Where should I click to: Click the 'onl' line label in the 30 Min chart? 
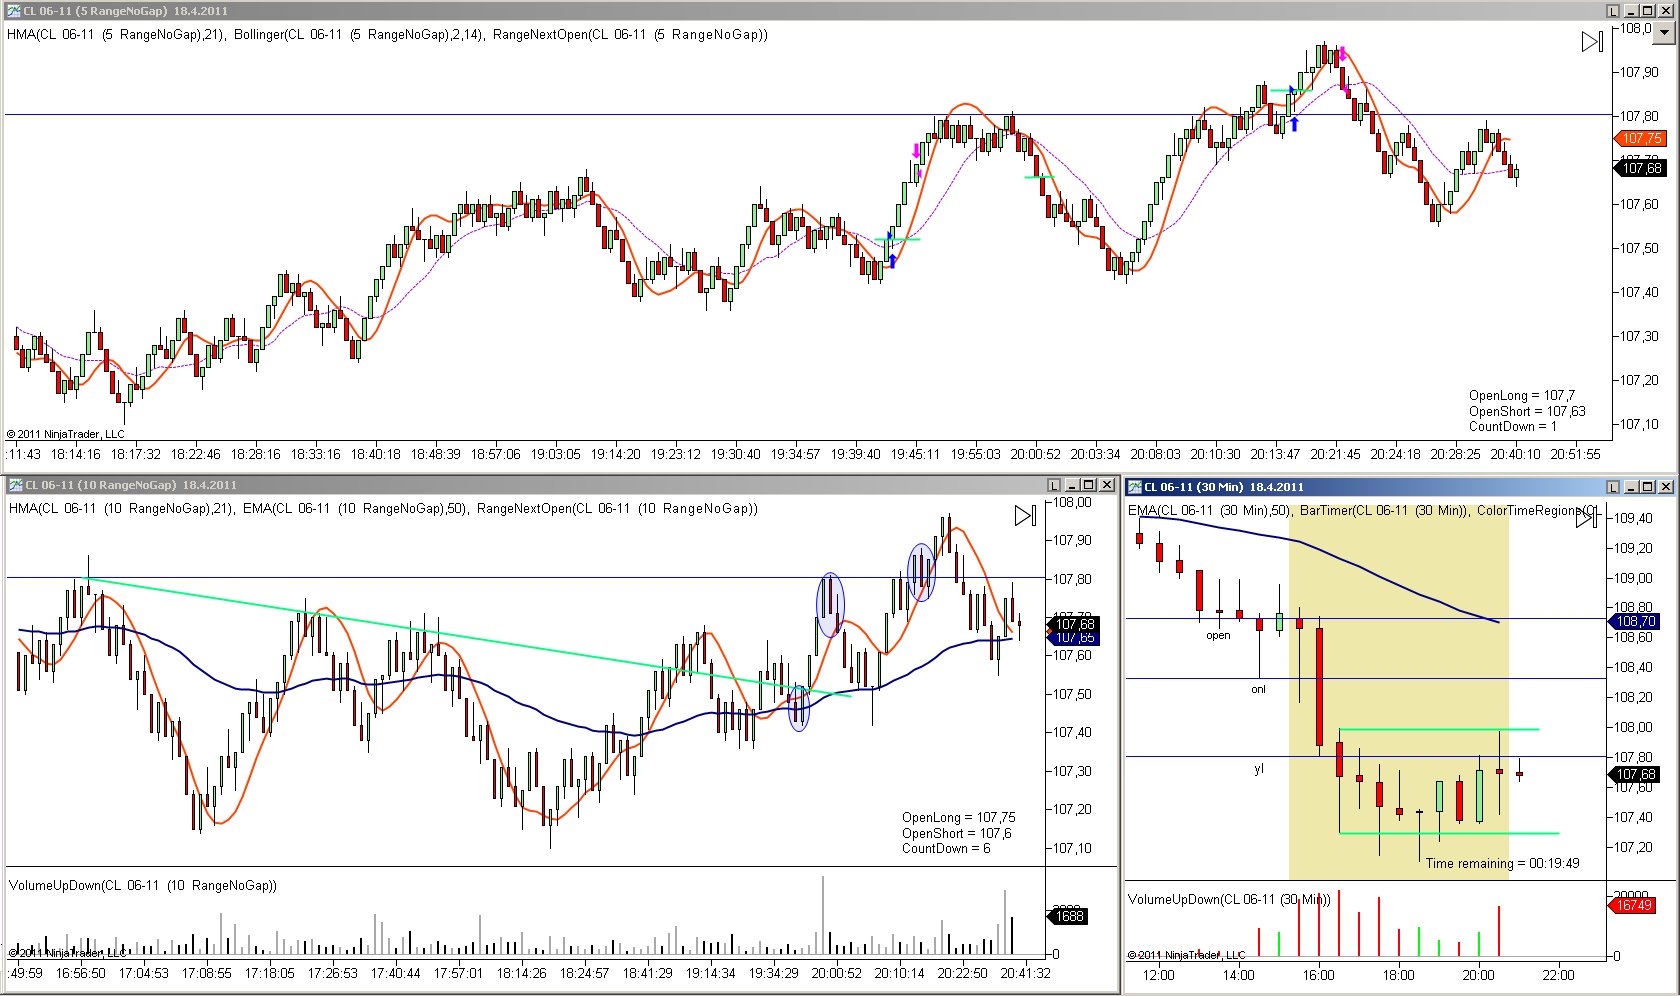(x=1258, y=689)
